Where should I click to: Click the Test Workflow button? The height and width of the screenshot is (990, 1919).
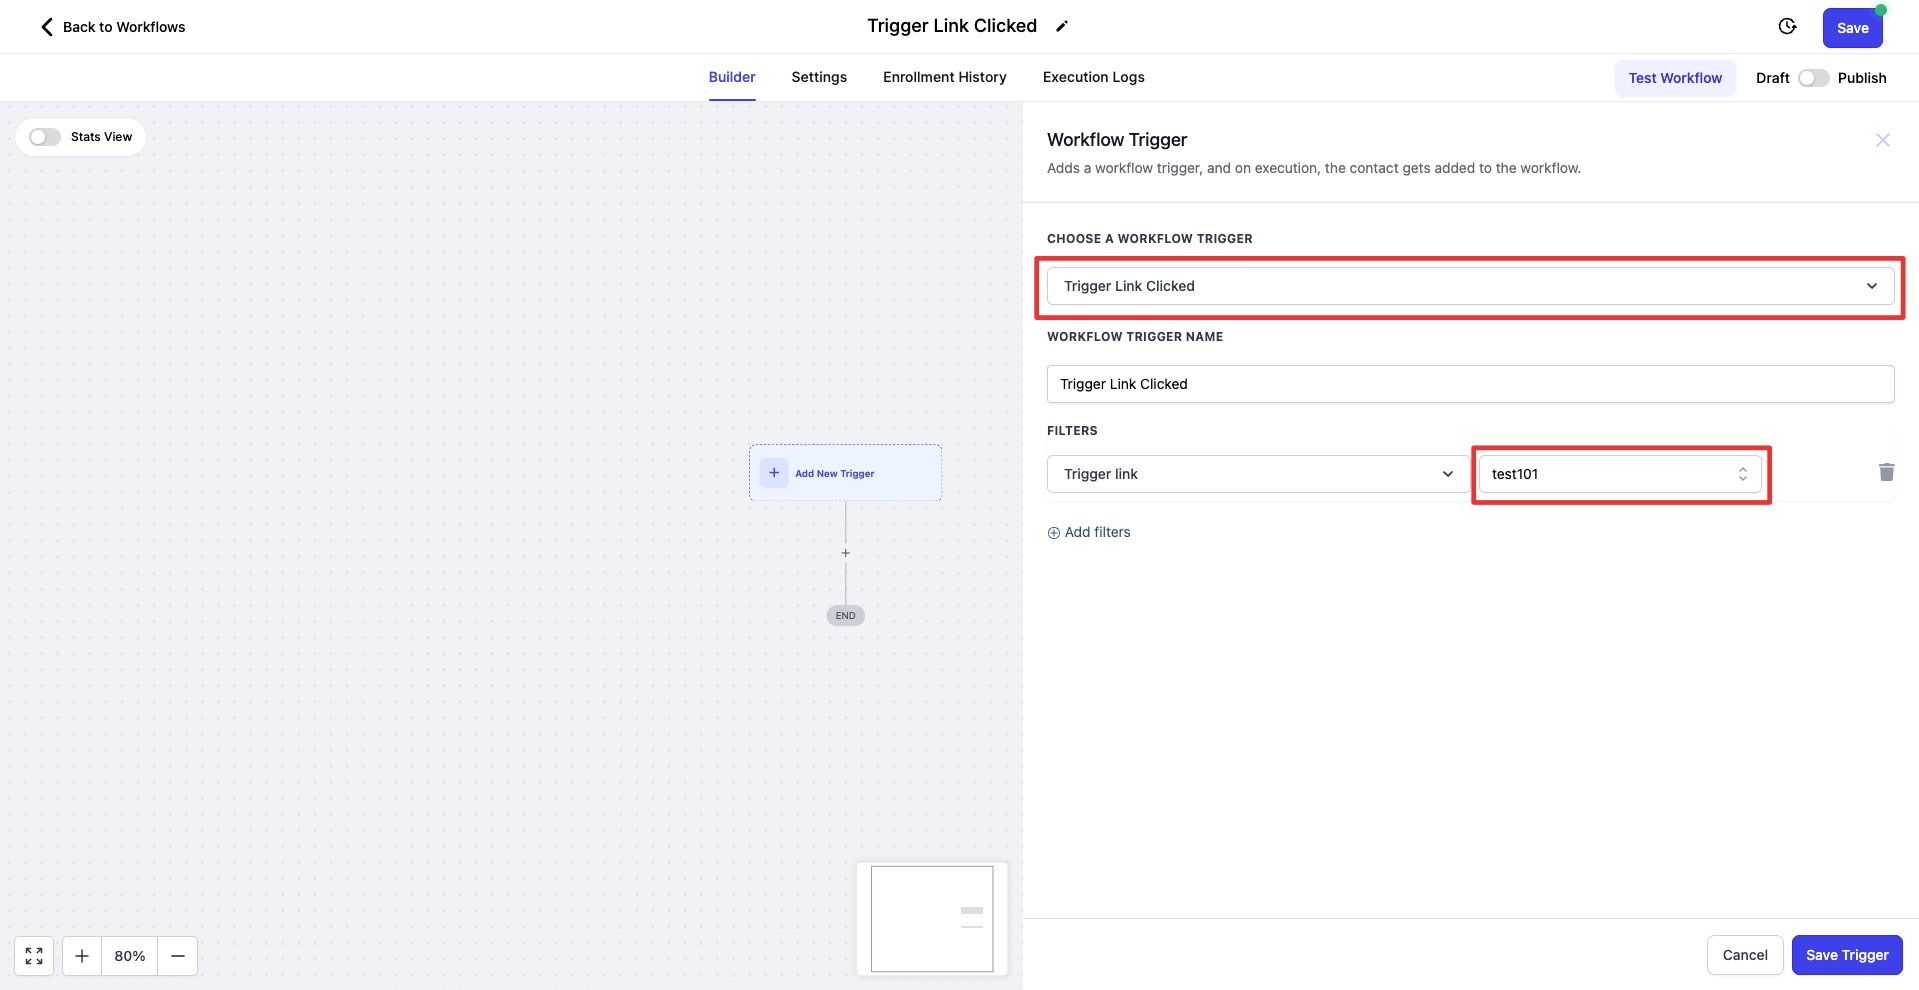1674,78
